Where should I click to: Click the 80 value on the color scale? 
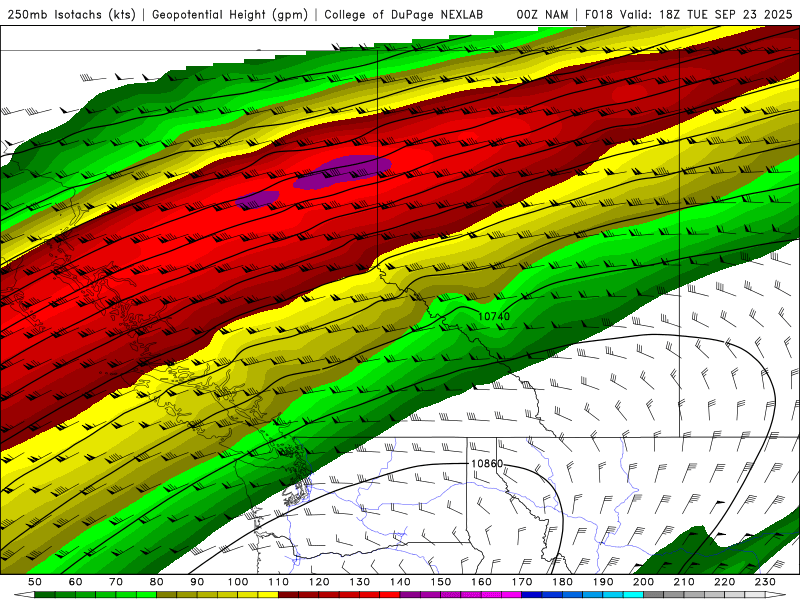(x=157, y=582)
